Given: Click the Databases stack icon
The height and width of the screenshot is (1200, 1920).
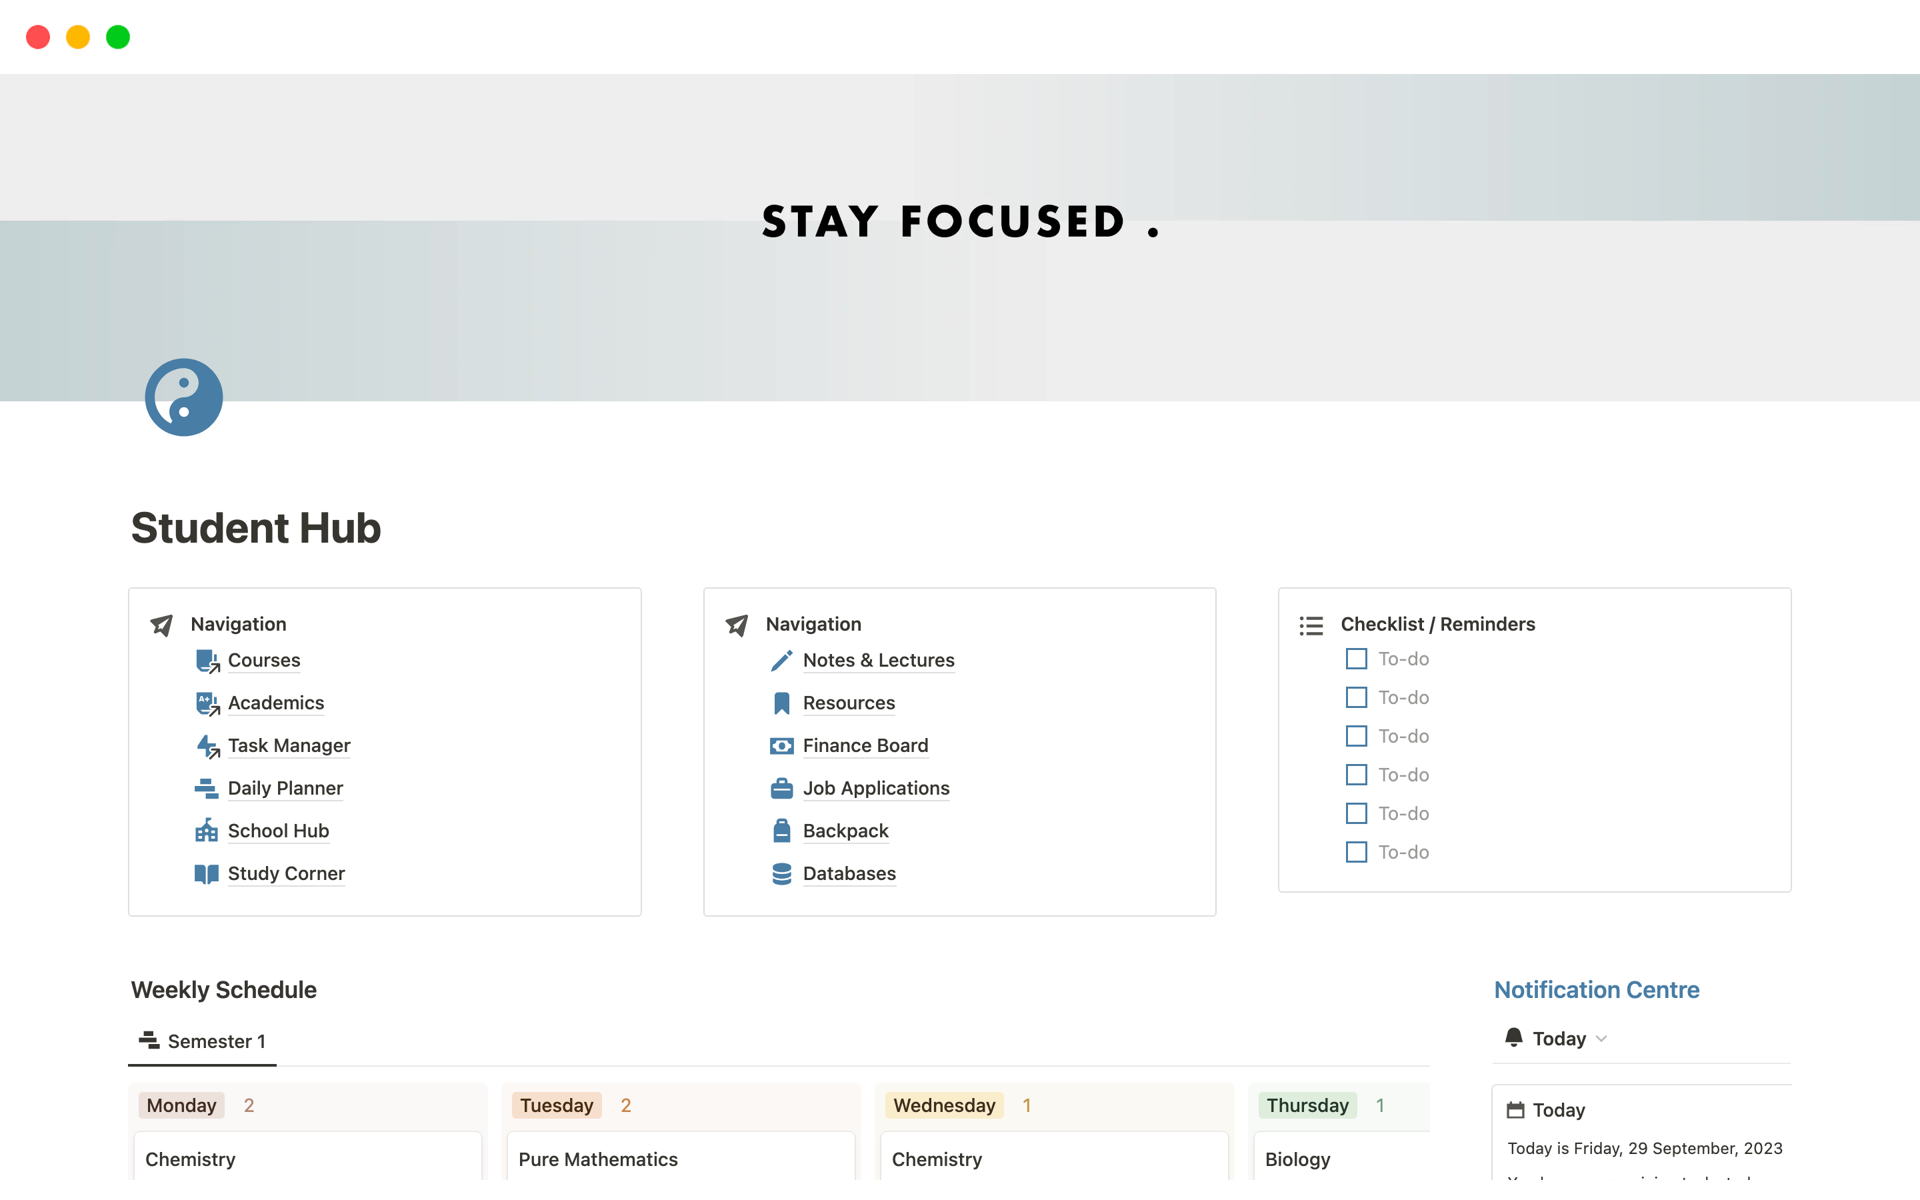Looking at the screenshot, I should tap(782, 874).
